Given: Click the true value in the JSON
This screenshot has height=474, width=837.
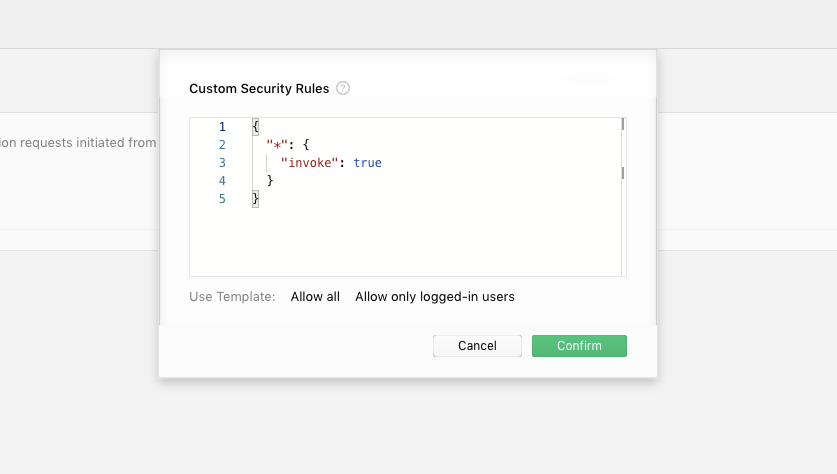Looking at the screenshot, I should (x=367, y=163).
